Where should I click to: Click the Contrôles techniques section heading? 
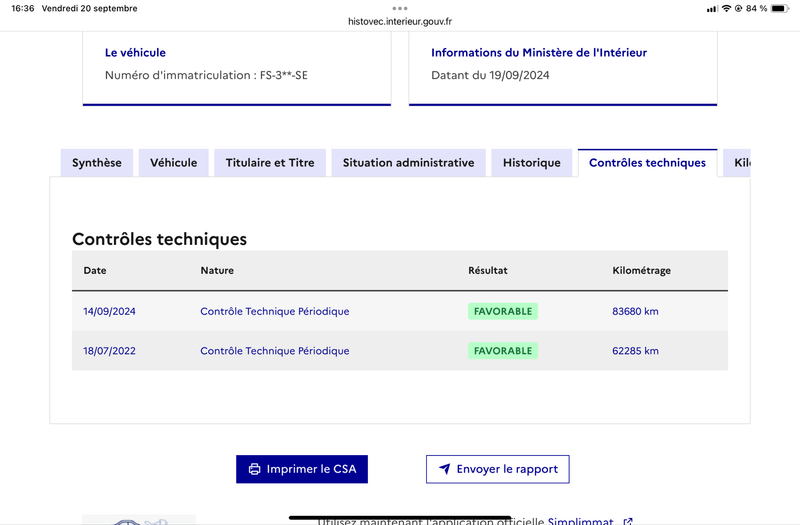(159, 239)
